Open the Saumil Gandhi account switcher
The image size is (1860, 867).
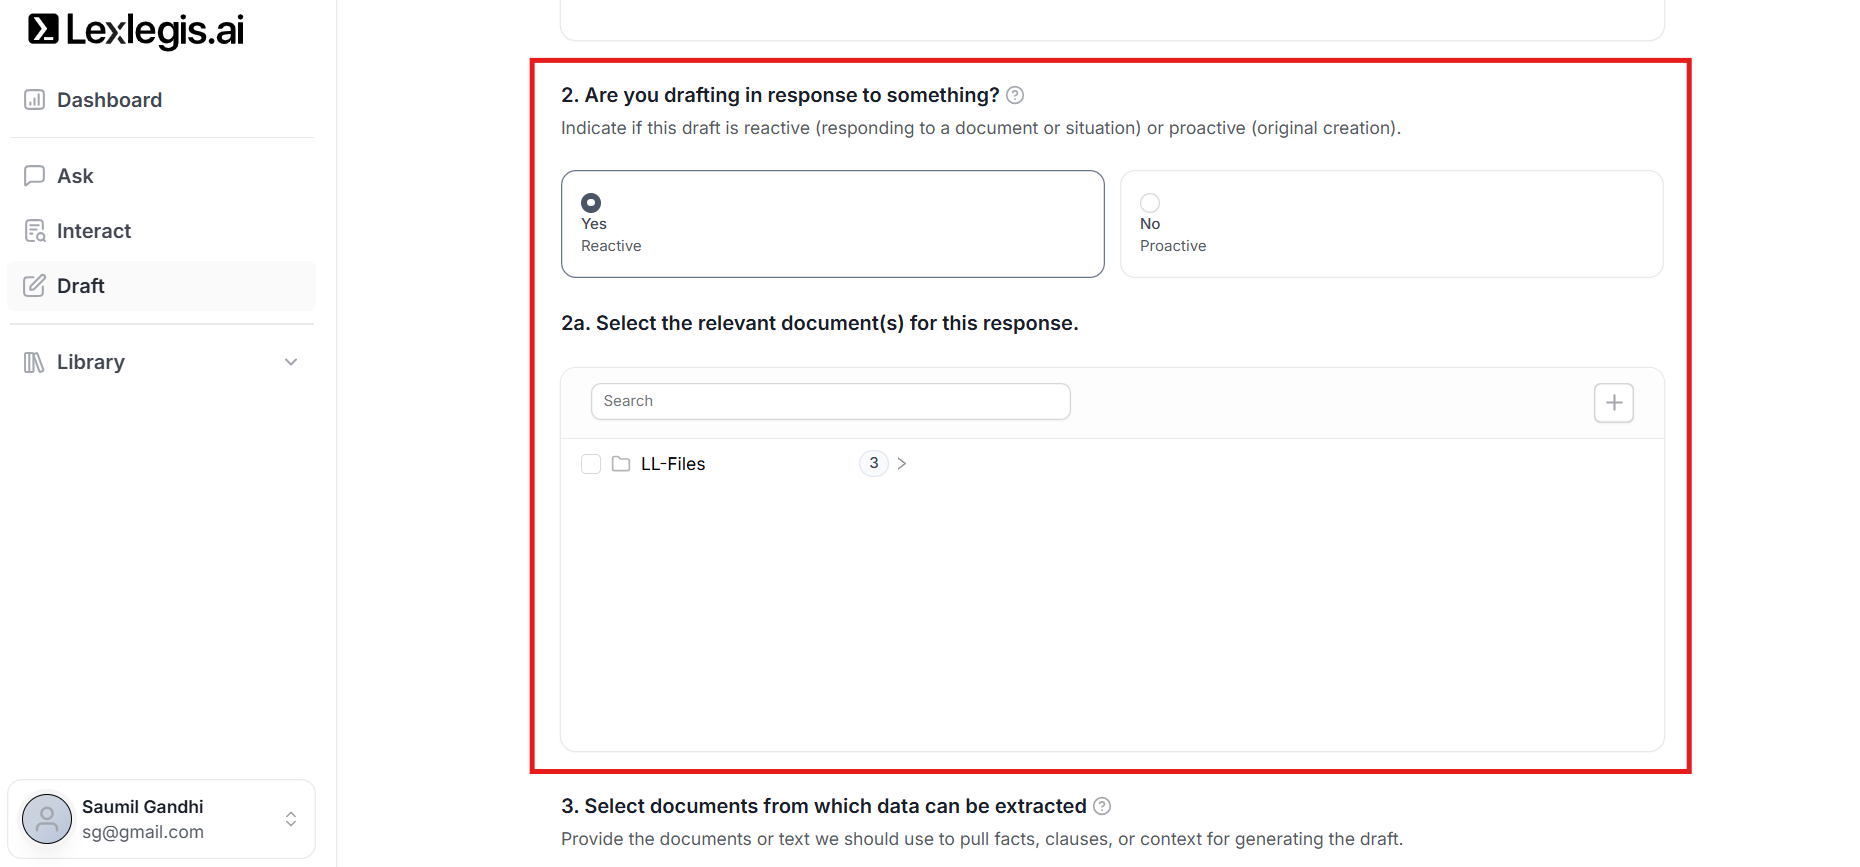[x=290, y=819]
